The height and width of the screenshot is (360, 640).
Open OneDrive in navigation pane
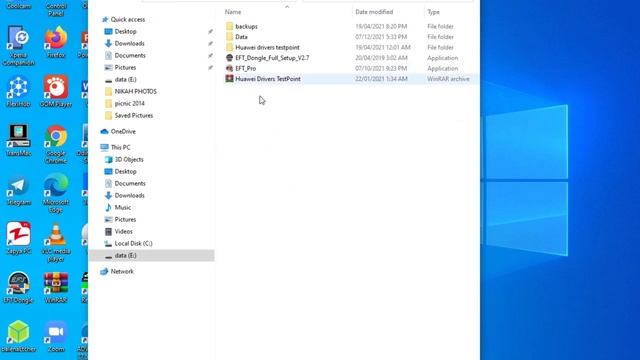click(123, 131)
